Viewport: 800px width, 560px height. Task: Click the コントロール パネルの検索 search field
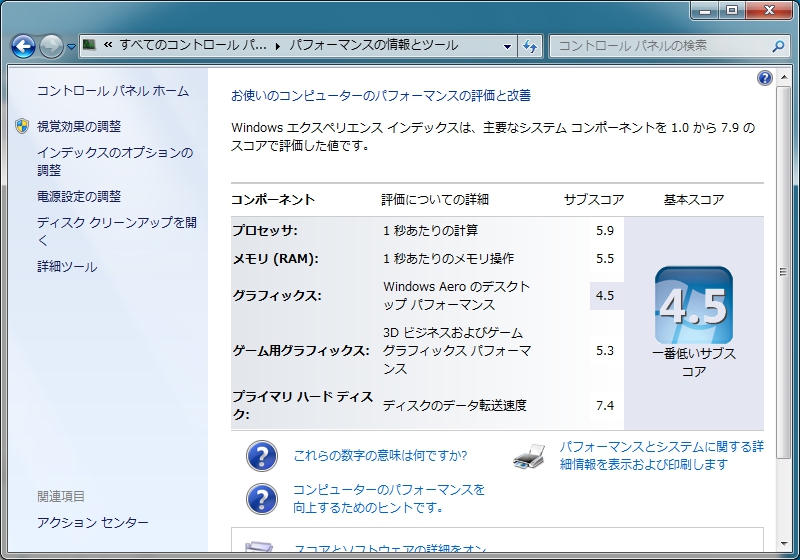(x=660, y=46)
